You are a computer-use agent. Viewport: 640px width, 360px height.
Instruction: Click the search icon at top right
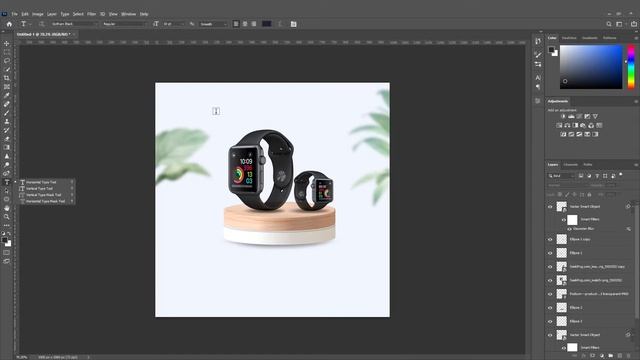[609, 24]
